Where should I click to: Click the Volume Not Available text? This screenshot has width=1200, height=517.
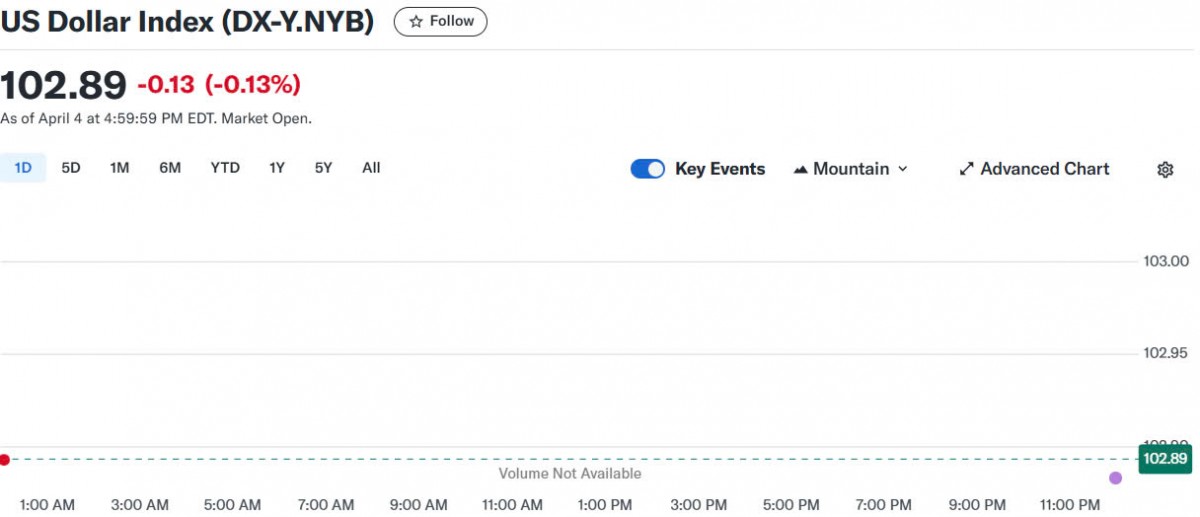570,473
